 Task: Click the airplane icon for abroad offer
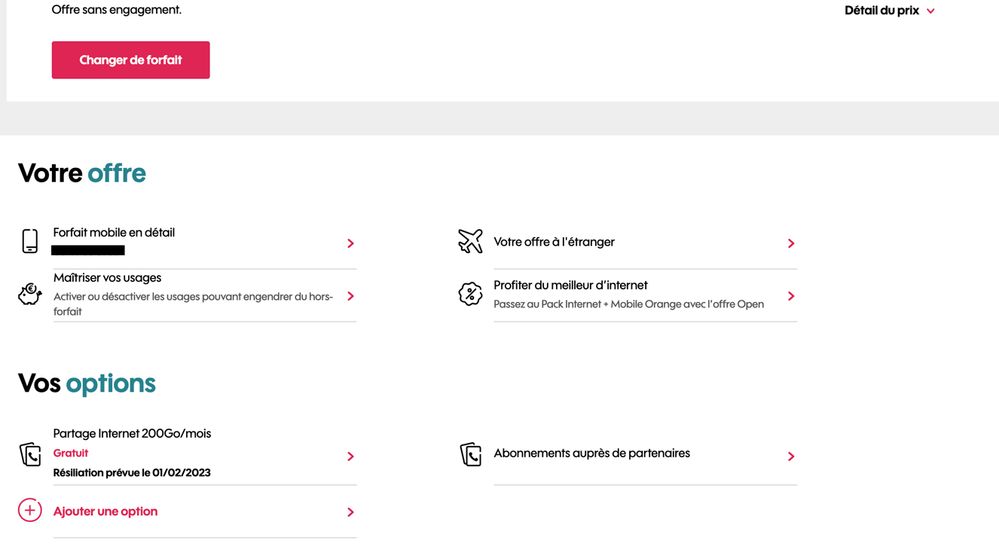[x=470, y=242]
